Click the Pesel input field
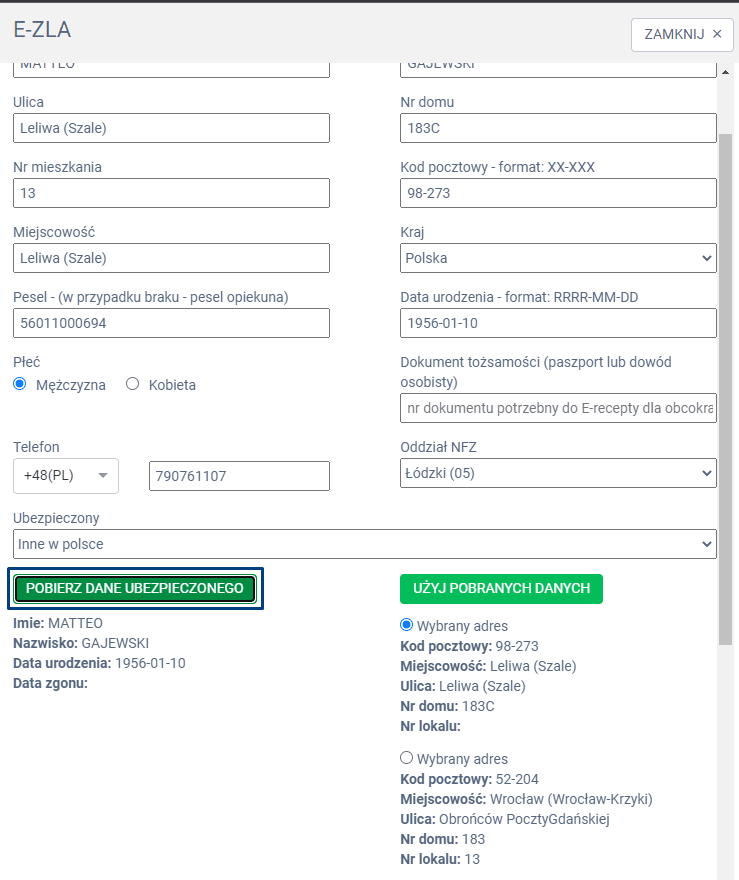The image size is (739, 880). pos(171,323)
